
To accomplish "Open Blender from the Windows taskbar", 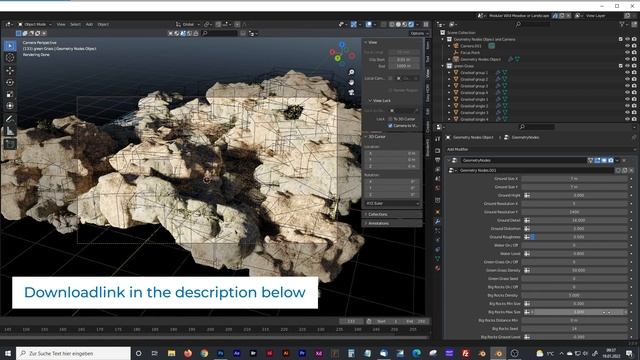I will point(498,353).
